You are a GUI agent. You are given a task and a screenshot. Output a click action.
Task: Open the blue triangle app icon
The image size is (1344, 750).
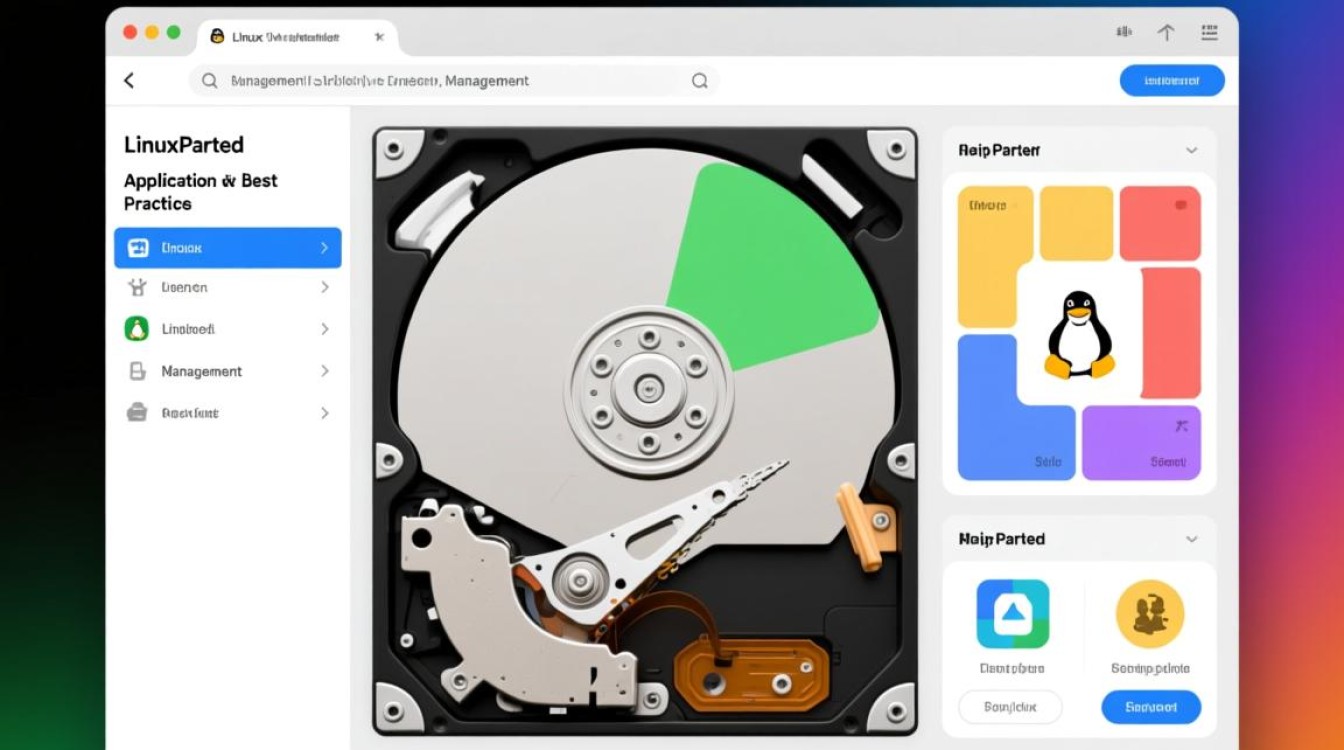click(x=1012, y=614)
